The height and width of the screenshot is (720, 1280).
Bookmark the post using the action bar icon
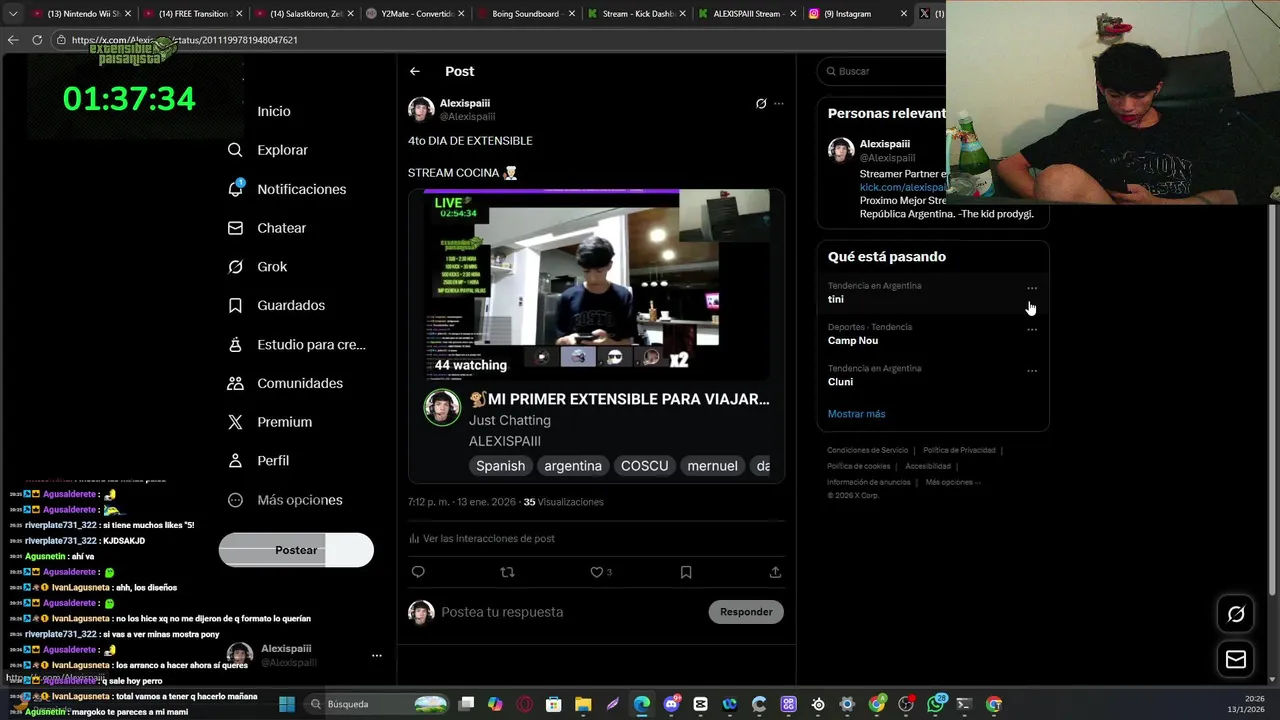686,572
